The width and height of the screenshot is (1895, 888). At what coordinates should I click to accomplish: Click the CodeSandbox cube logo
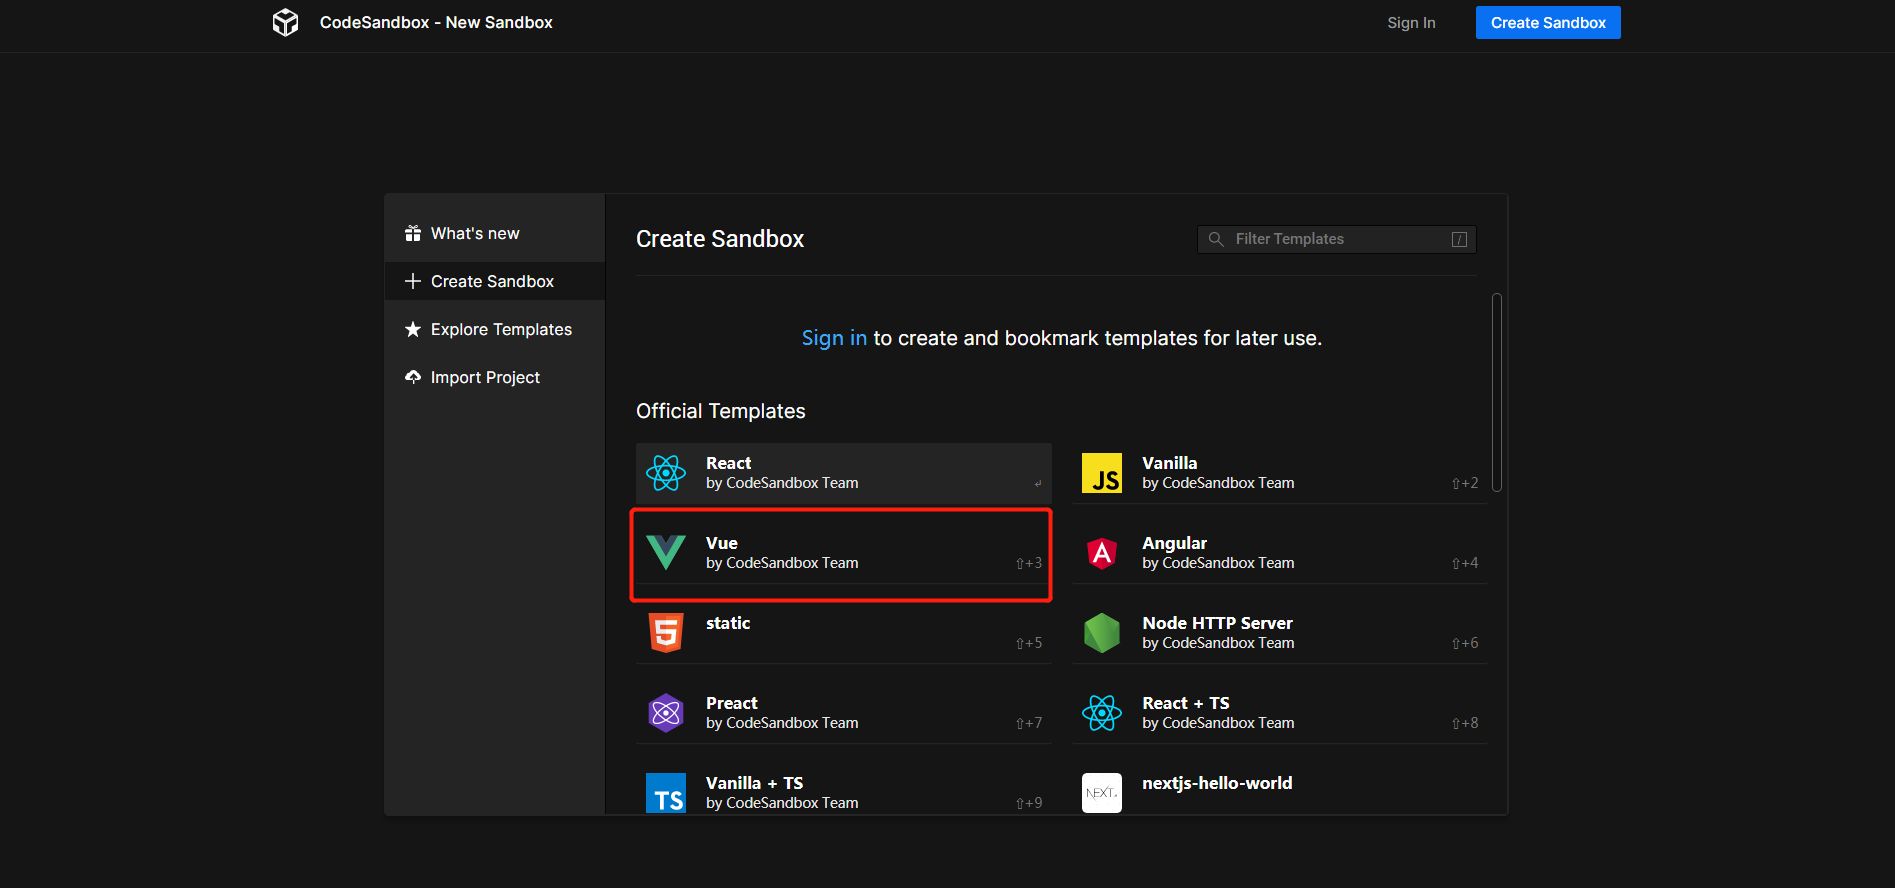click(x=285, y=22)
